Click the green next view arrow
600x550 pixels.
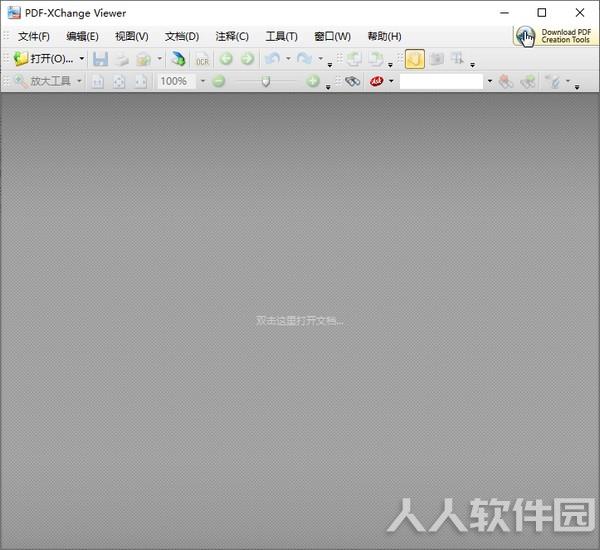click(x=248, y=59)
